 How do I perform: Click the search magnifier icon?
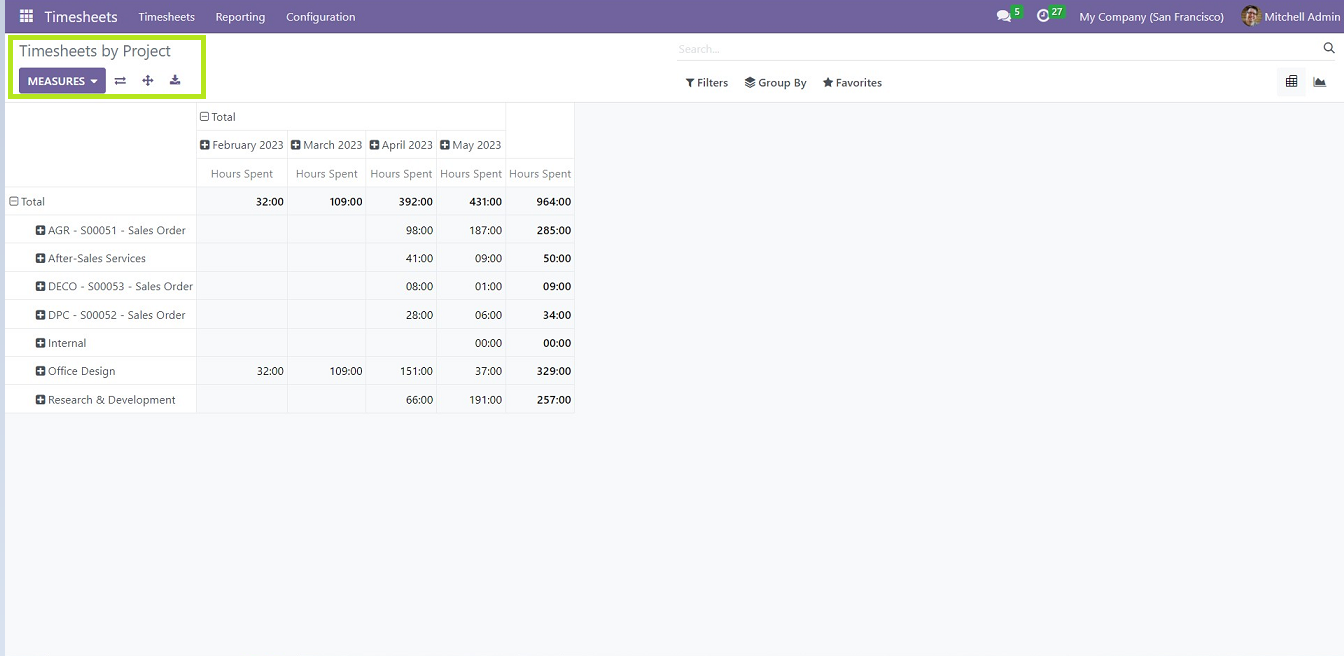click(1329, 48)
